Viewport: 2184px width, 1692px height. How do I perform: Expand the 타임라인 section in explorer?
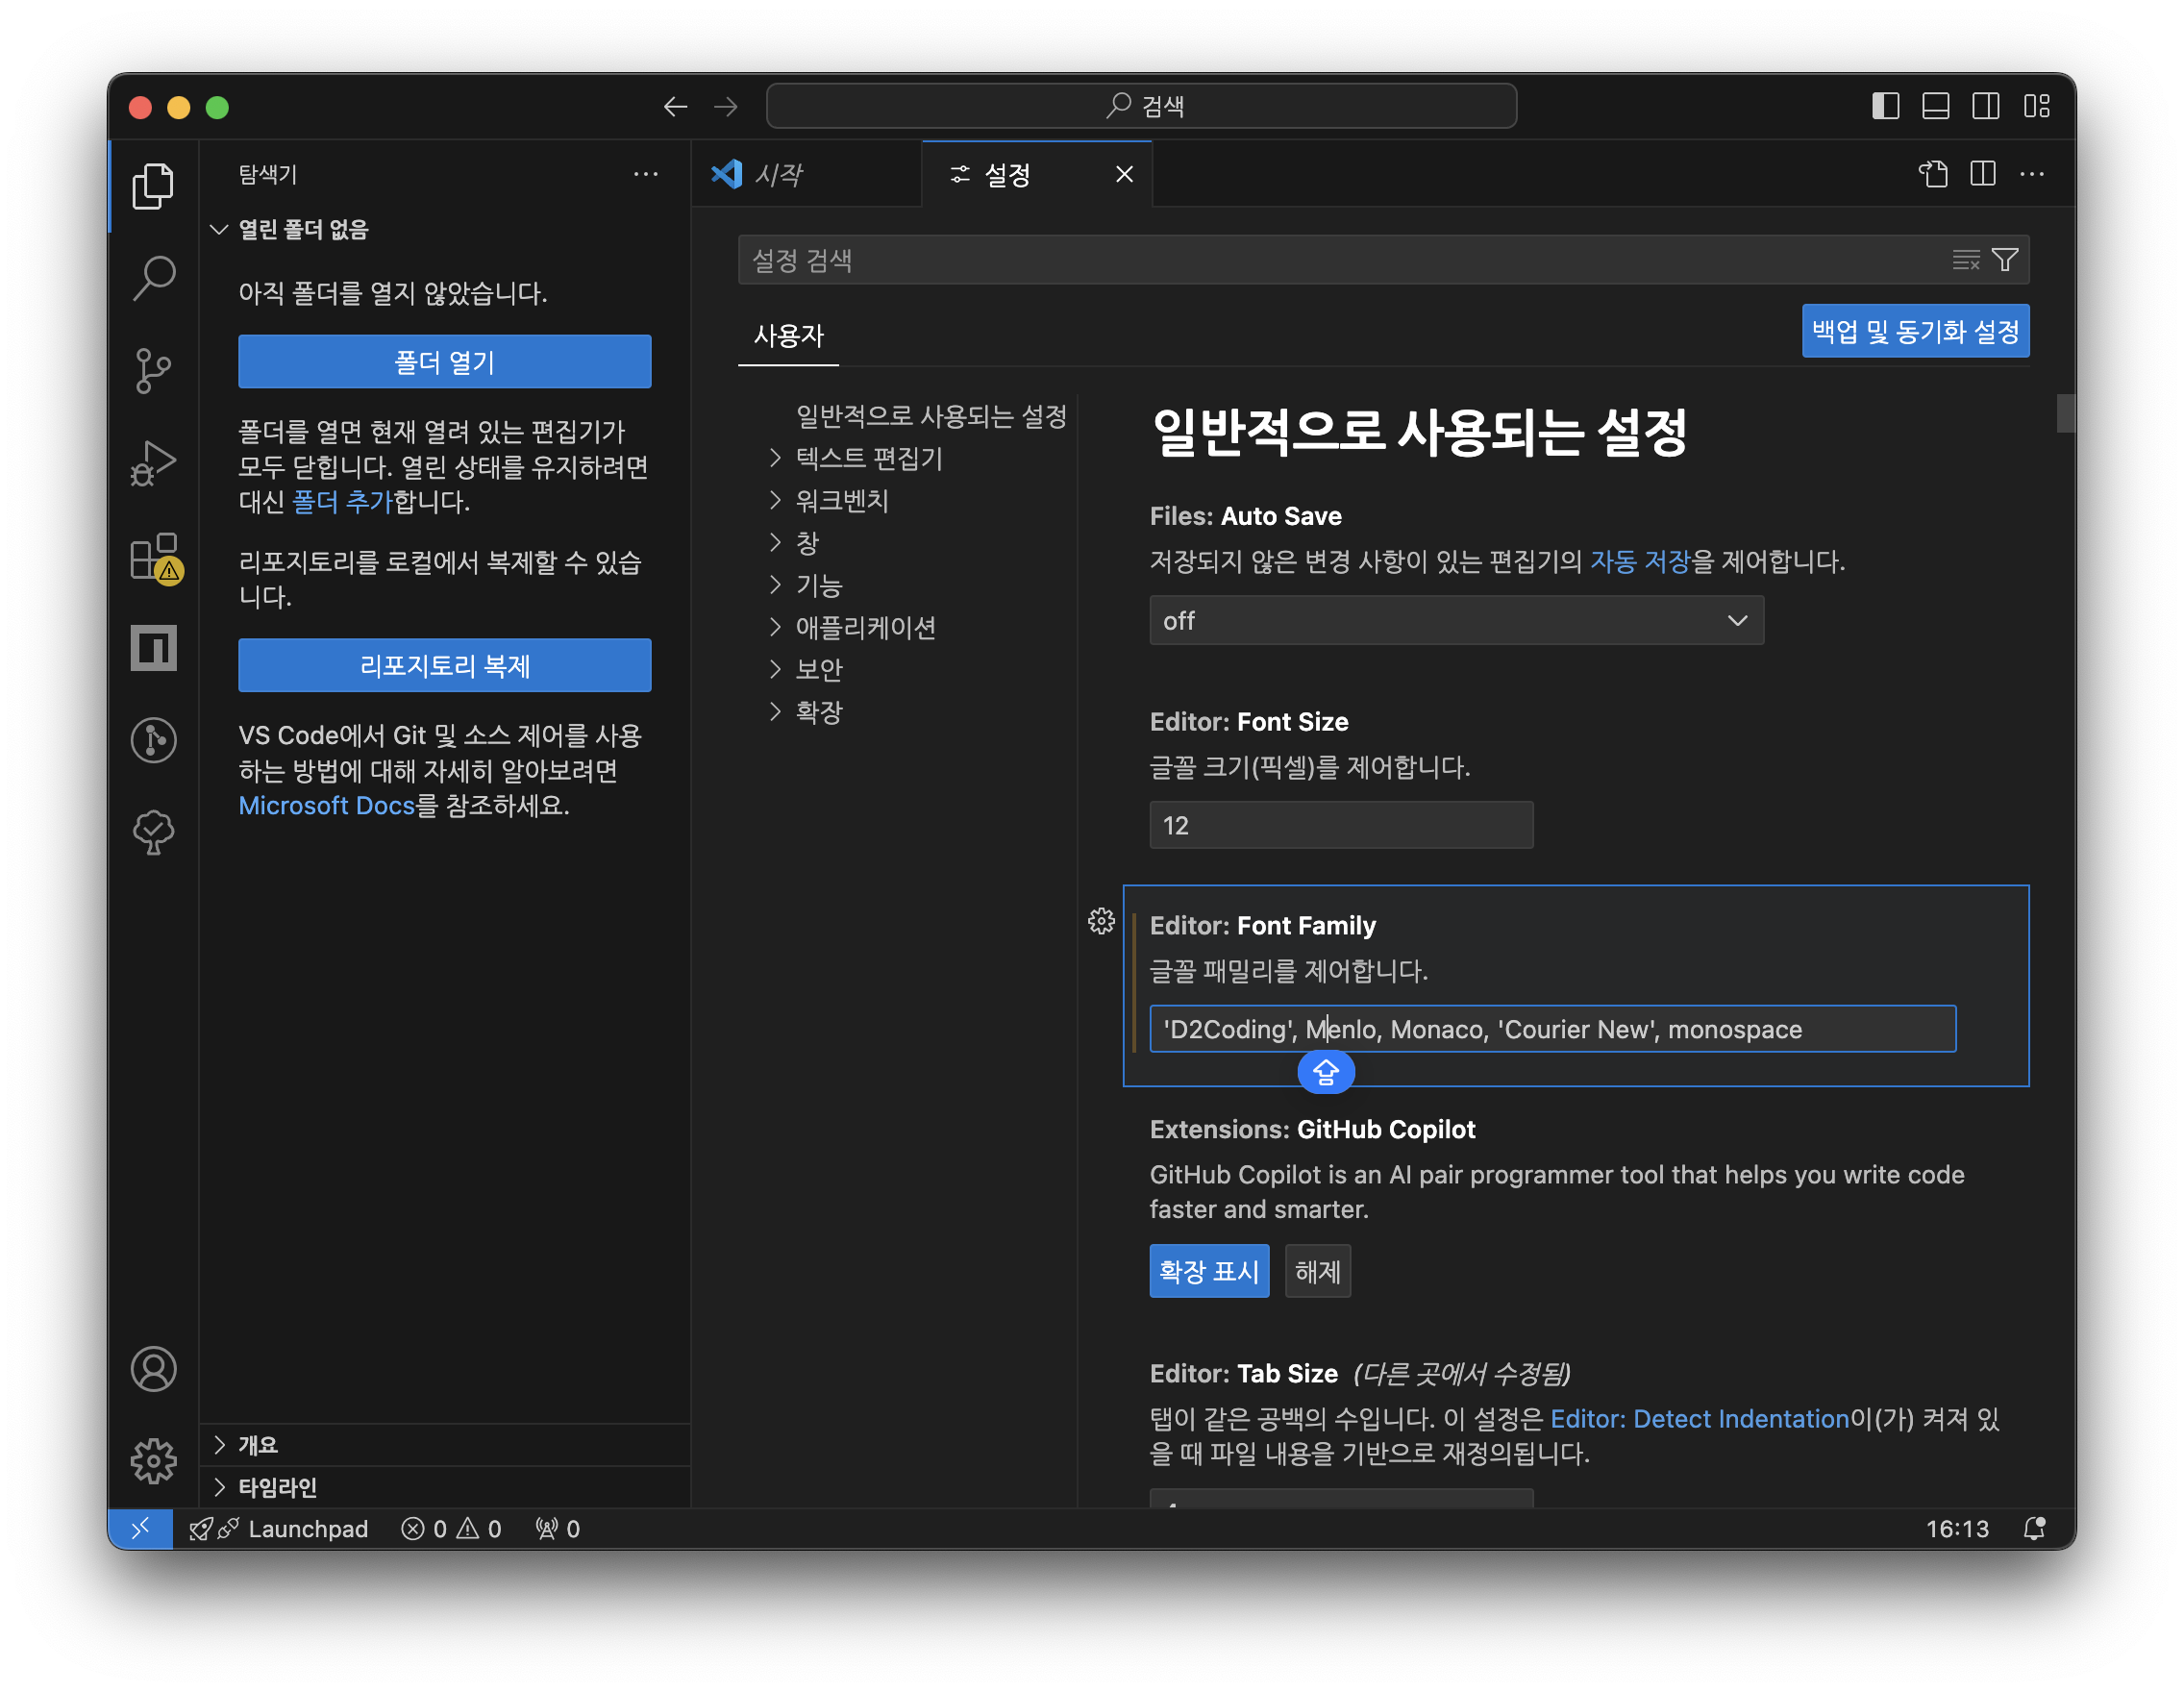[277, 1487]
